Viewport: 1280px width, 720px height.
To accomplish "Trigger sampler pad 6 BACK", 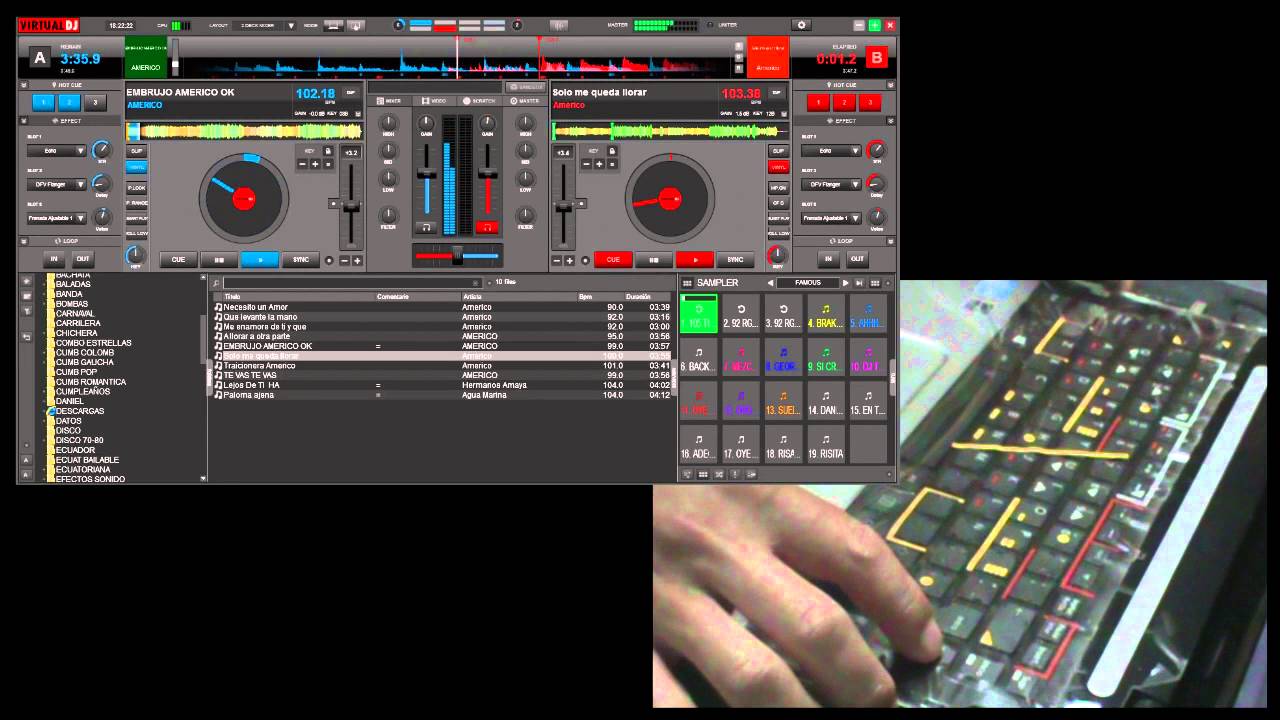I will tap(698, 356).
